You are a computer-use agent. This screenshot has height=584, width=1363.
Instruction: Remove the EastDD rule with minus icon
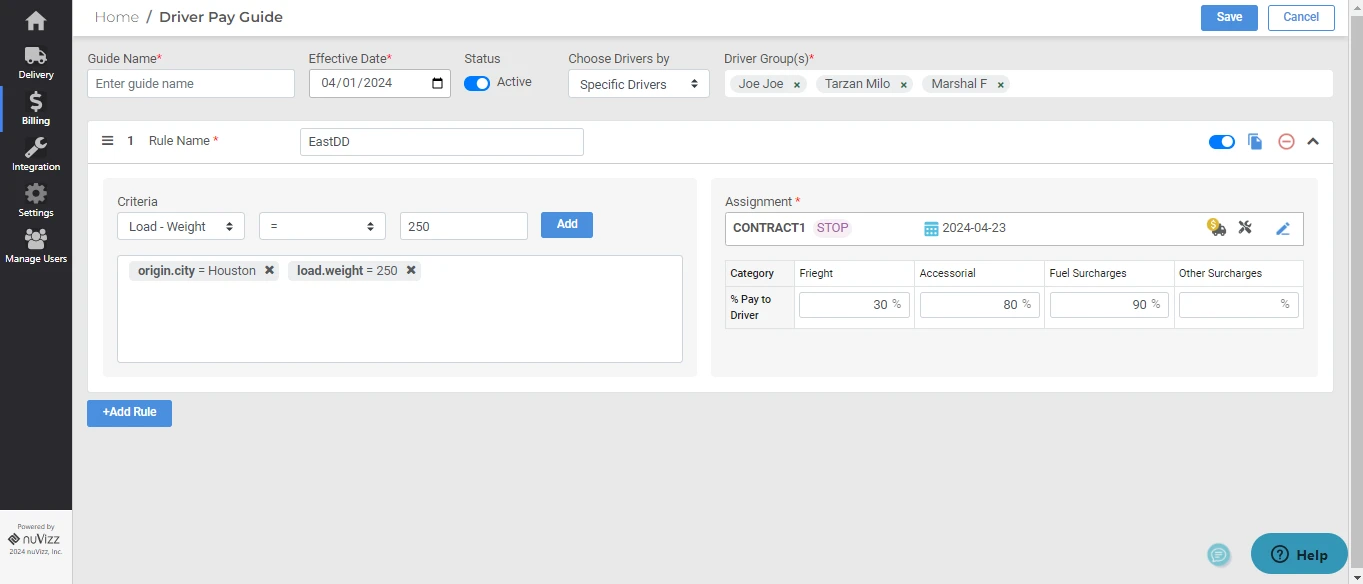click(1286, 142)
